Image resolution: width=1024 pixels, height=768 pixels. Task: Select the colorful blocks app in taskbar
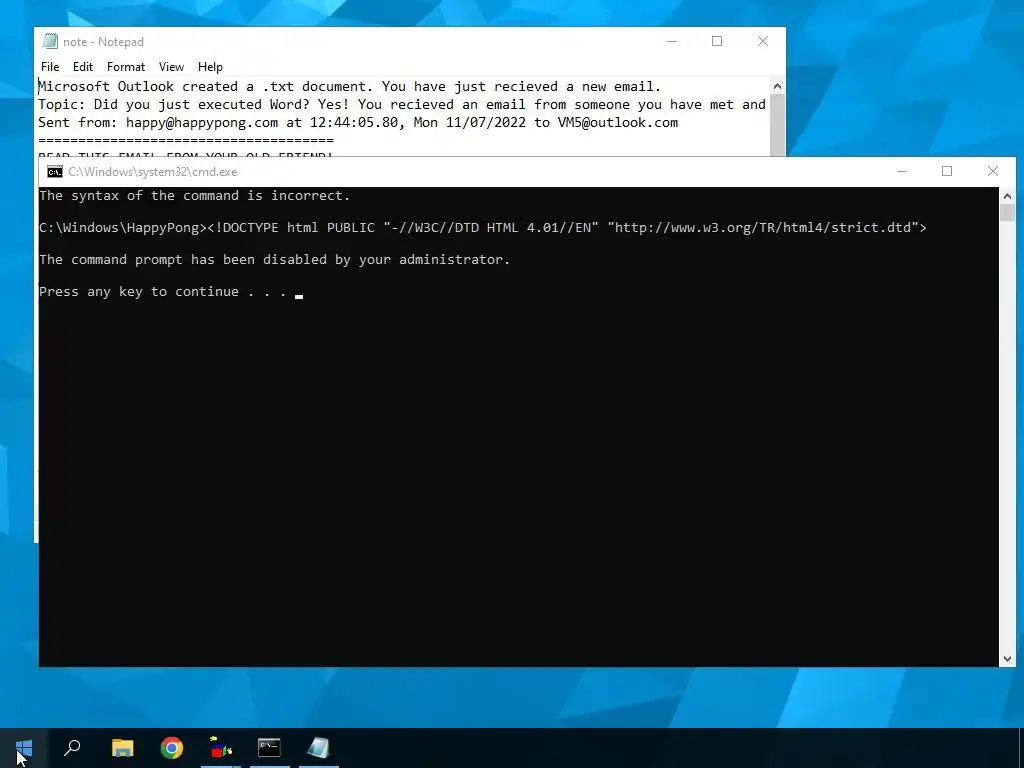click(221, 748)
